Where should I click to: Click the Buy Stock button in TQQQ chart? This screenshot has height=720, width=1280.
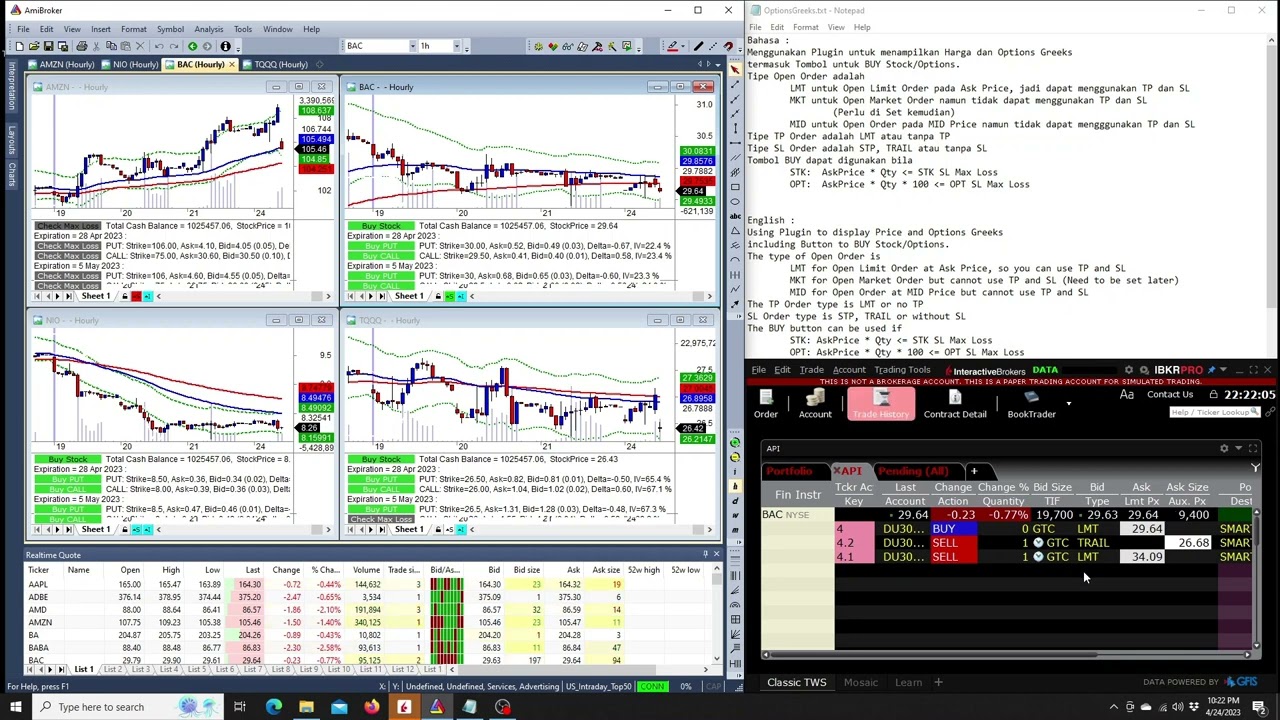pyautogui.click(x=380, y=459)
